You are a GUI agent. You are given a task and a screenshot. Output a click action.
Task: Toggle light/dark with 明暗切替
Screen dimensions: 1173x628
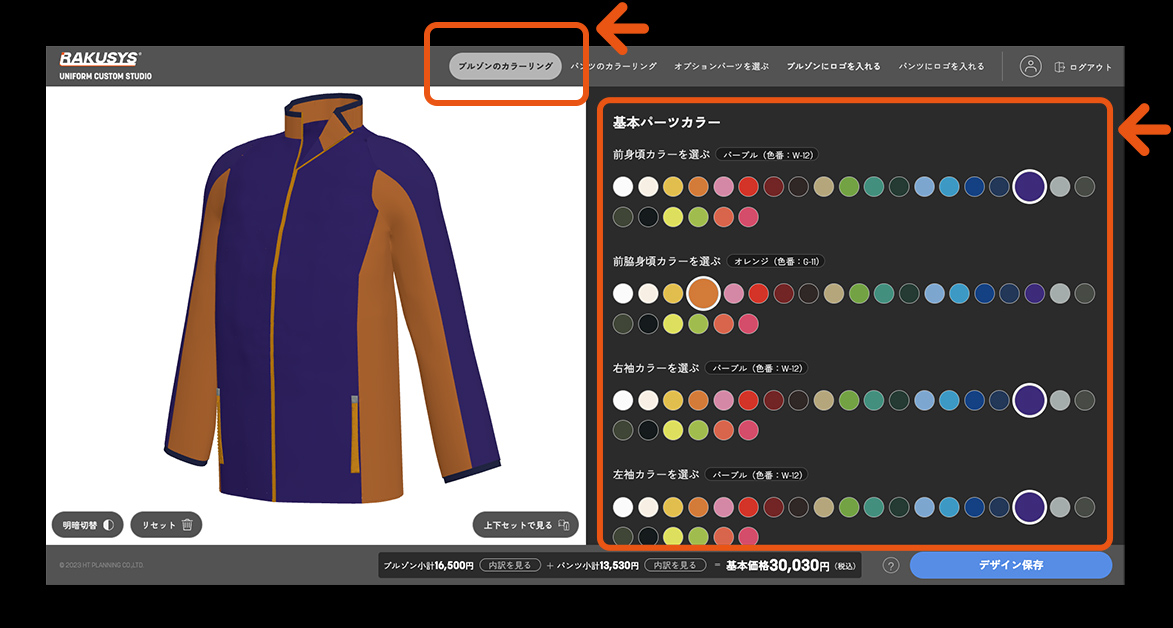pos(87,525)
